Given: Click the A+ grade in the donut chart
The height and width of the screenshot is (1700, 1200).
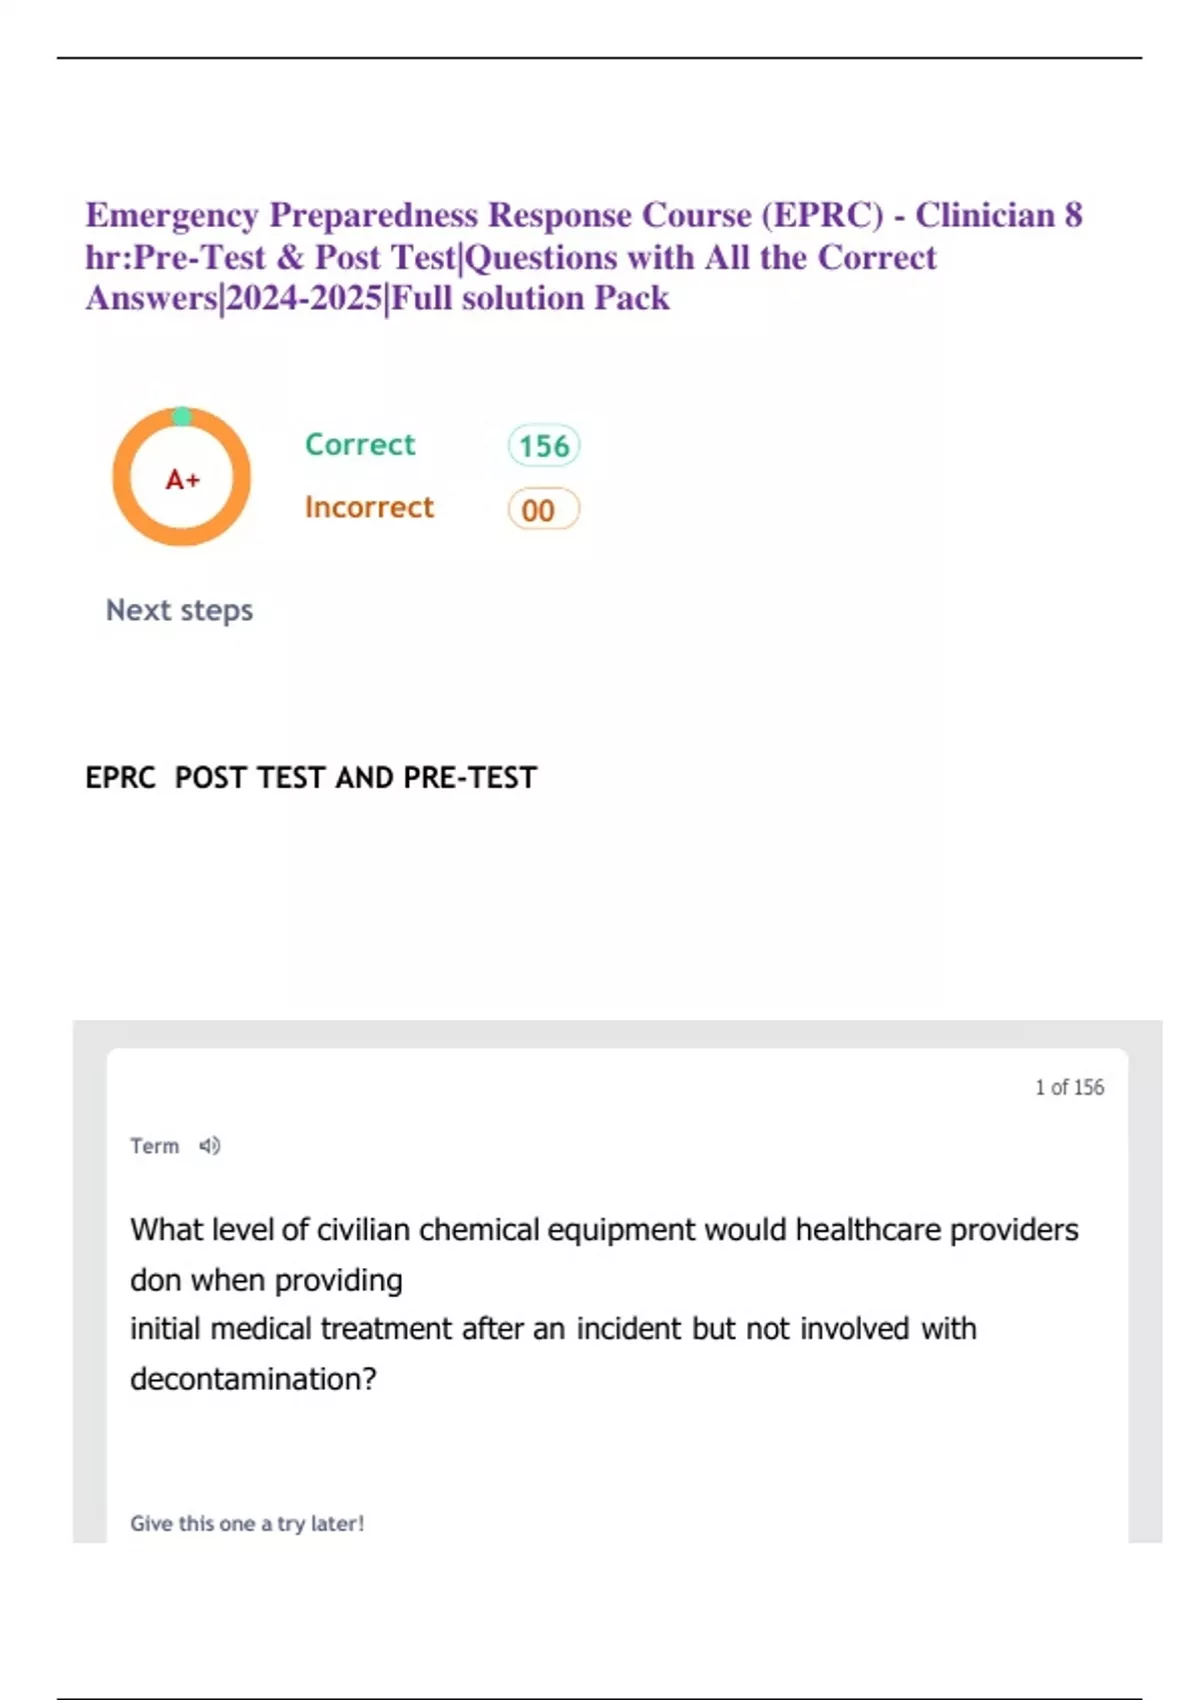Looking at the screenshot, I should coord(182,480).
